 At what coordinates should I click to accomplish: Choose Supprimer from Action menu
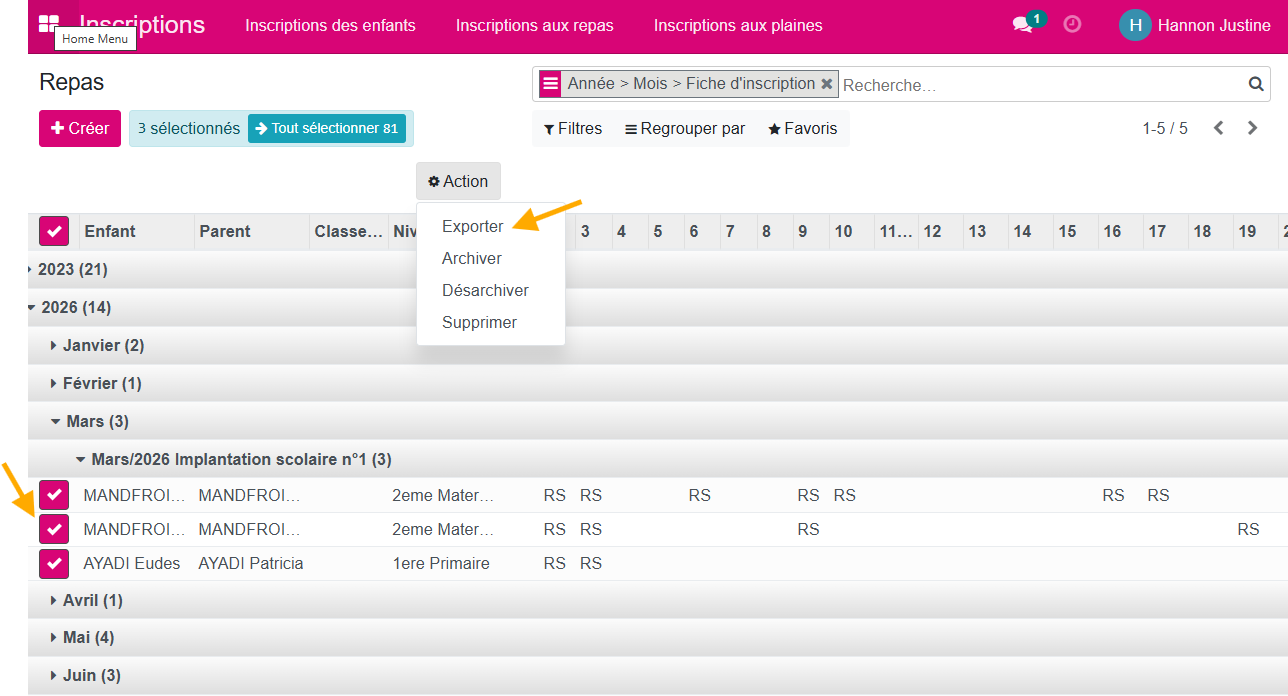coord(480,322)
